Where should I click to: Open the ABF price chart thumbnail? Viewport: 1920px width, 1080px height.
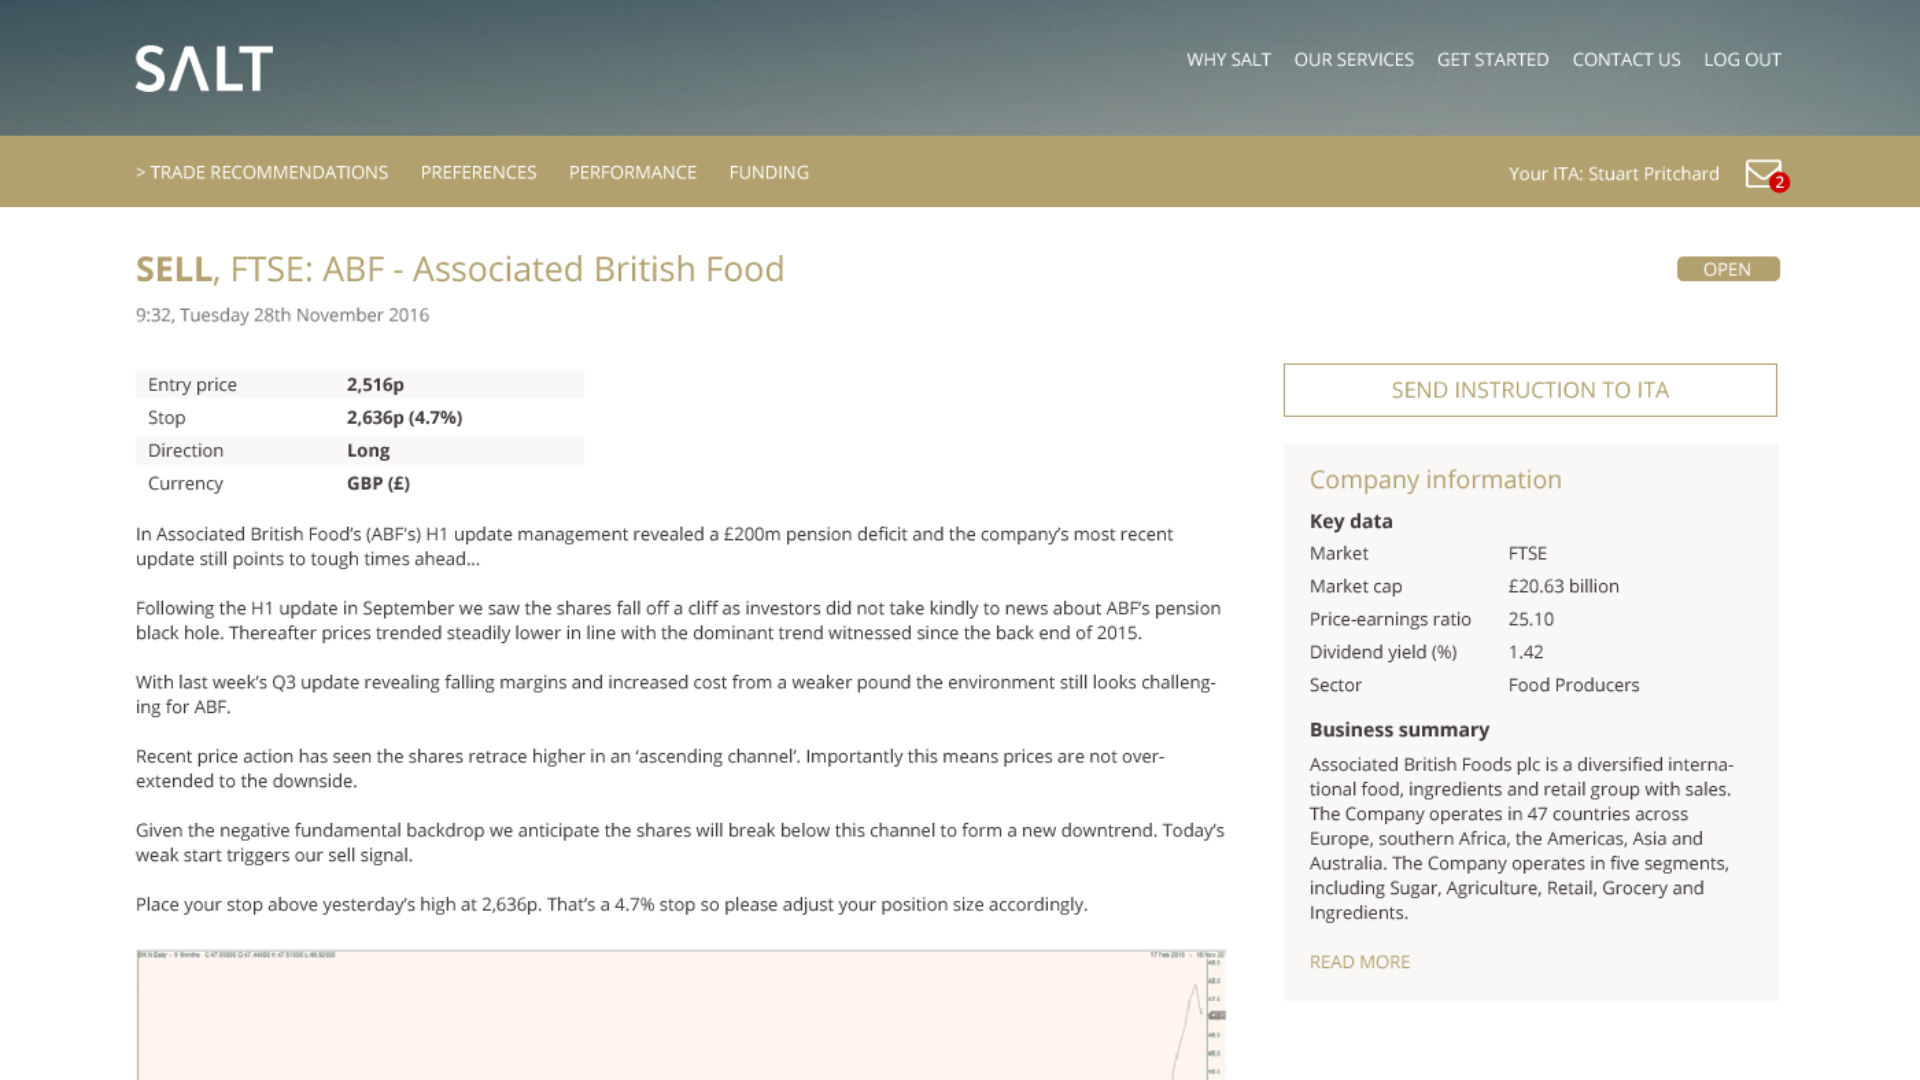(x=680, y=1015)
